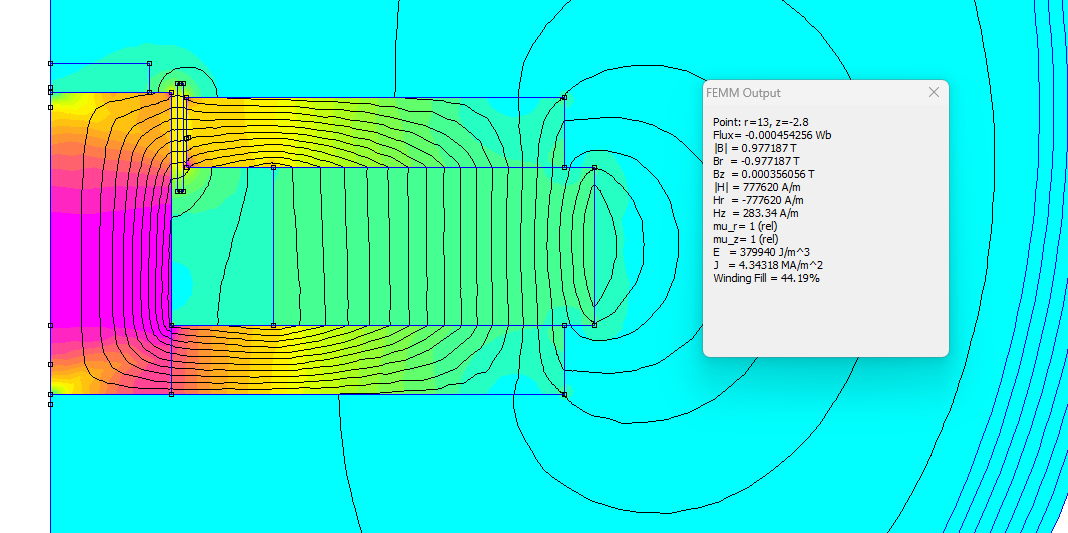Select the 'Hr = -777620 A/m' line
This screenshot has width=1068, height=533.
[758, 200]
